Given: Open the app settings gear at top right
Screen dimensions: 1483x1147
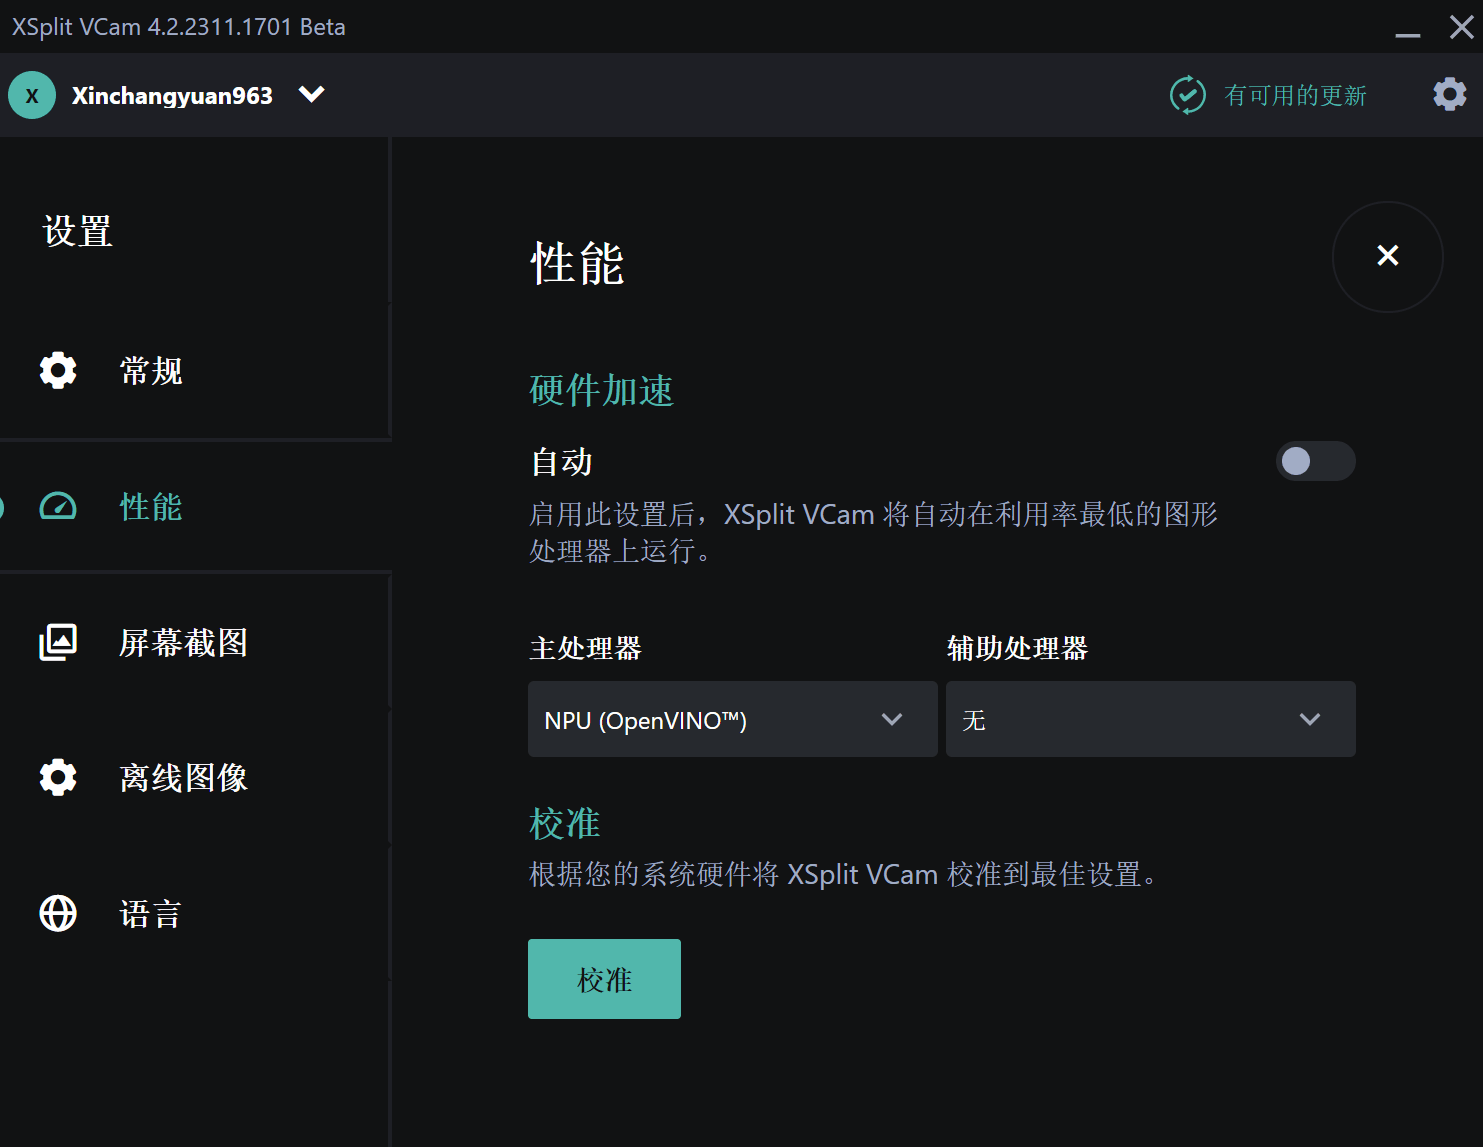Looking at the screenshot, I should click(1449, 94).
